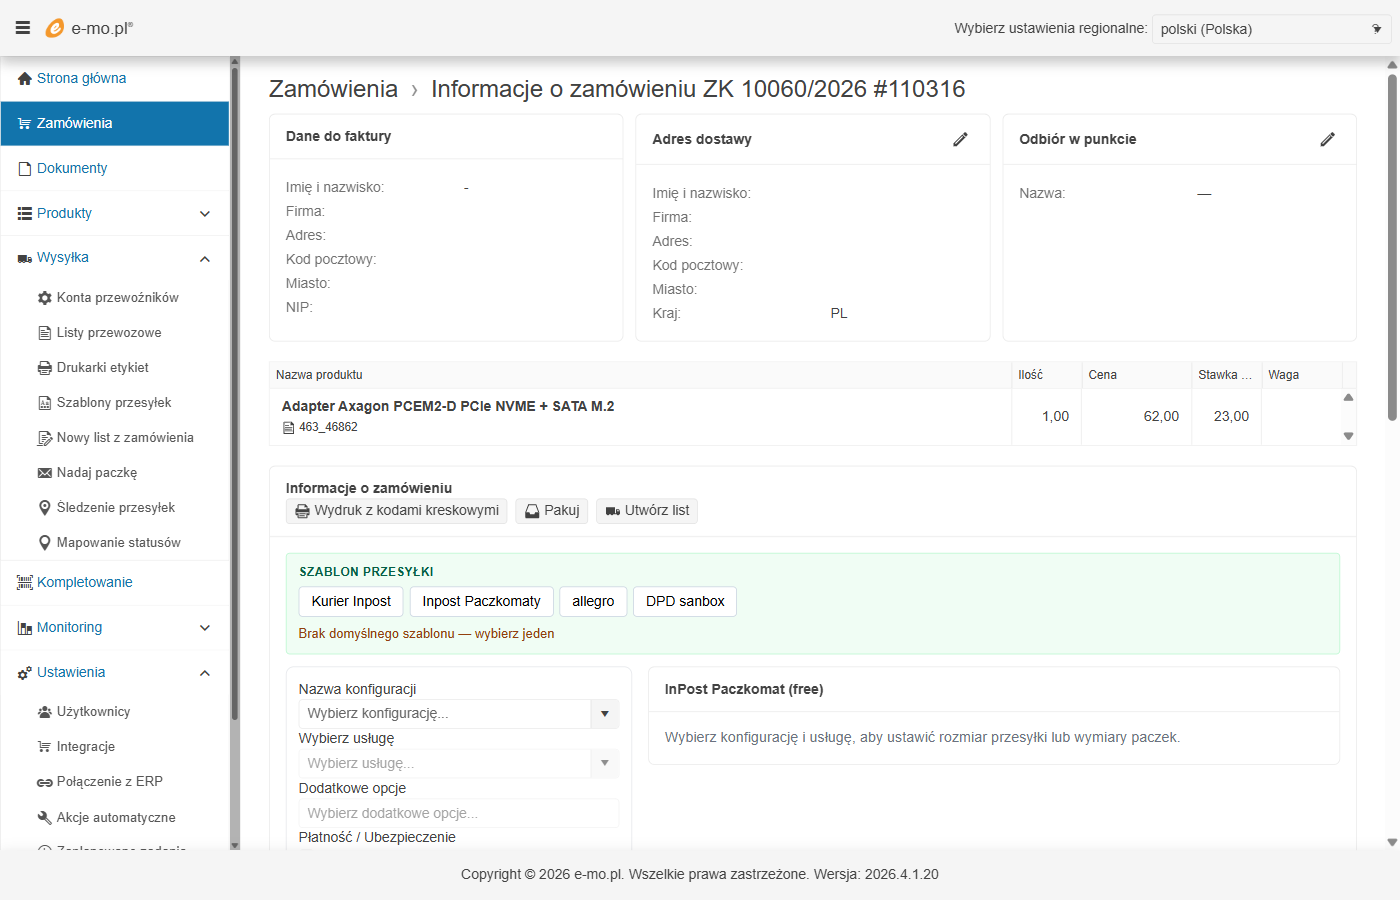The height and width of the screenshot is (900, 1400).
Task: Edit pickup point with pencil icon
Action: (x=1327, y=139)
